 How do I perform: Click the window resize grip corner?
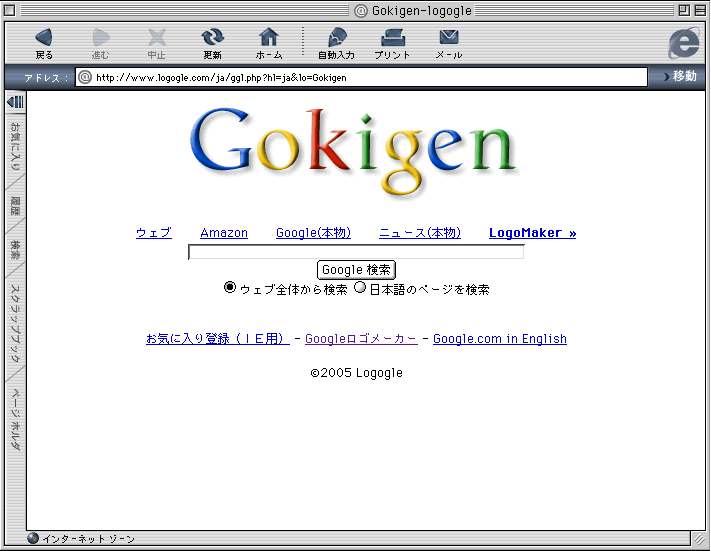[x=699, y=538]
